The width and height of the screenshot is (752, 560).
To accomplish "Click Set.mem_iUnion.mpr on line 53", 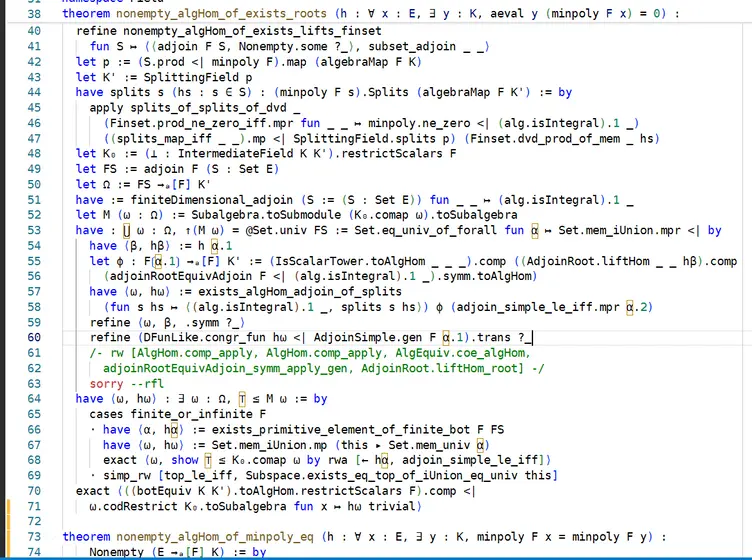I will pyautogui.click(x=619, y=231).
